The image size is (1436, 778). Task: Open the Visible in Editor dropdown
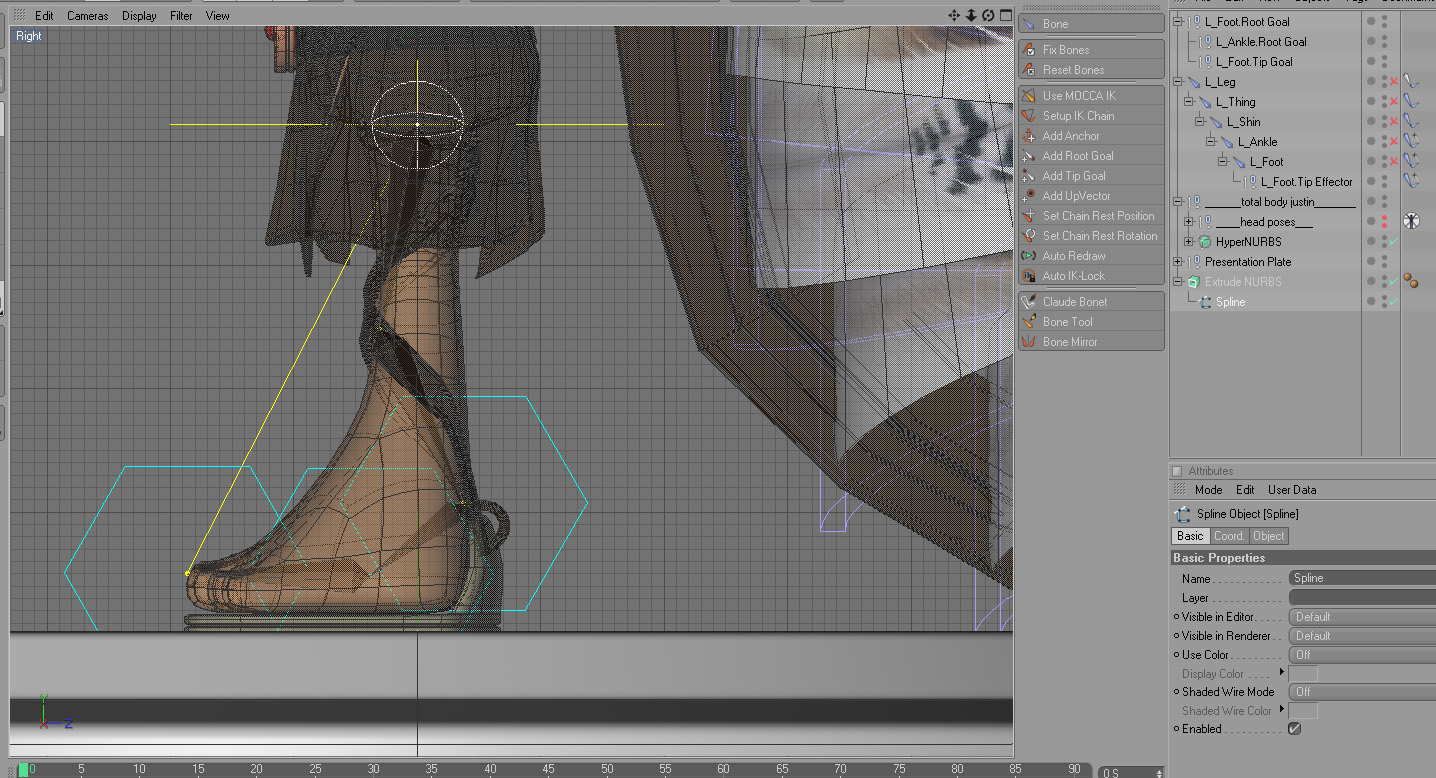1362,617
